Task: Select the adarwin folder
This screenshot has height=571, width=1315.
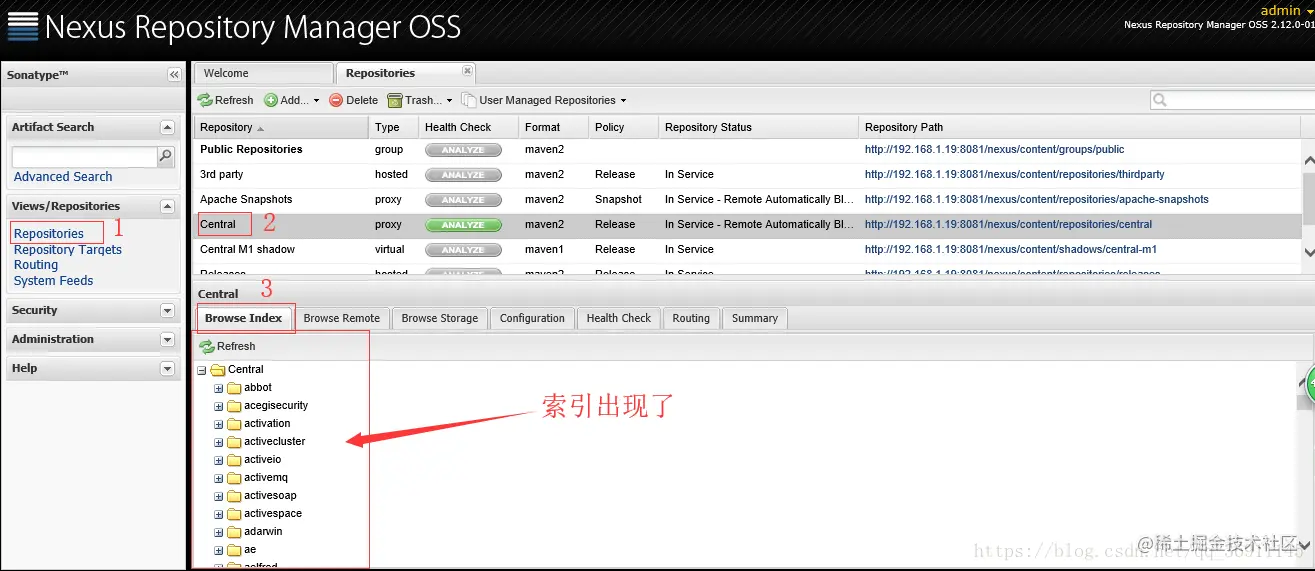Action: click(263, 532)
